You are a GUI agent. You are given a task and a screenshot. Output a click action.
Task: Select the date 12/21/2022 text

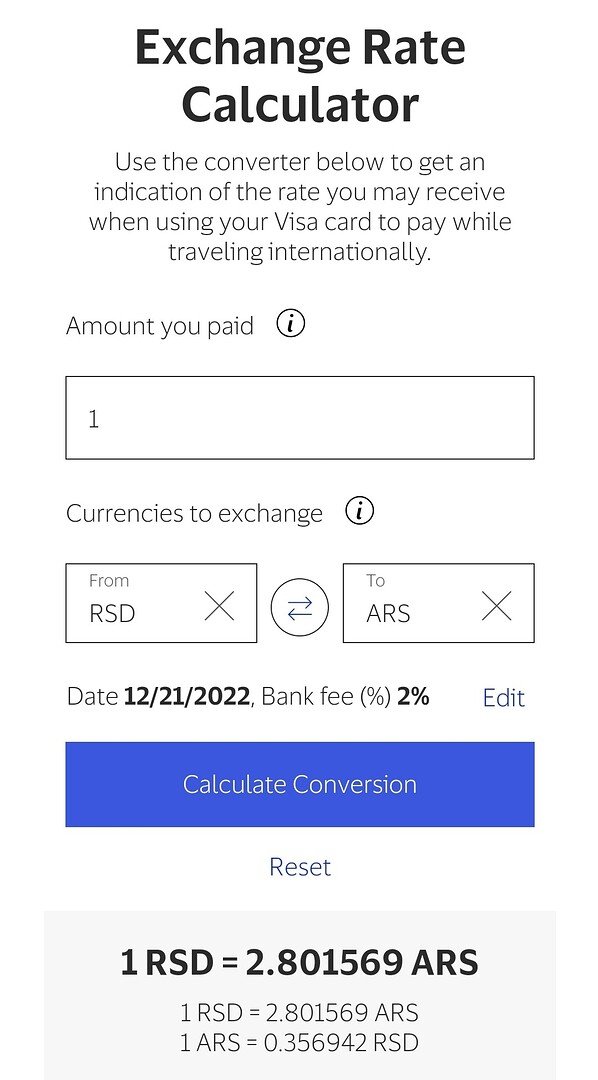tap(187, 697)
